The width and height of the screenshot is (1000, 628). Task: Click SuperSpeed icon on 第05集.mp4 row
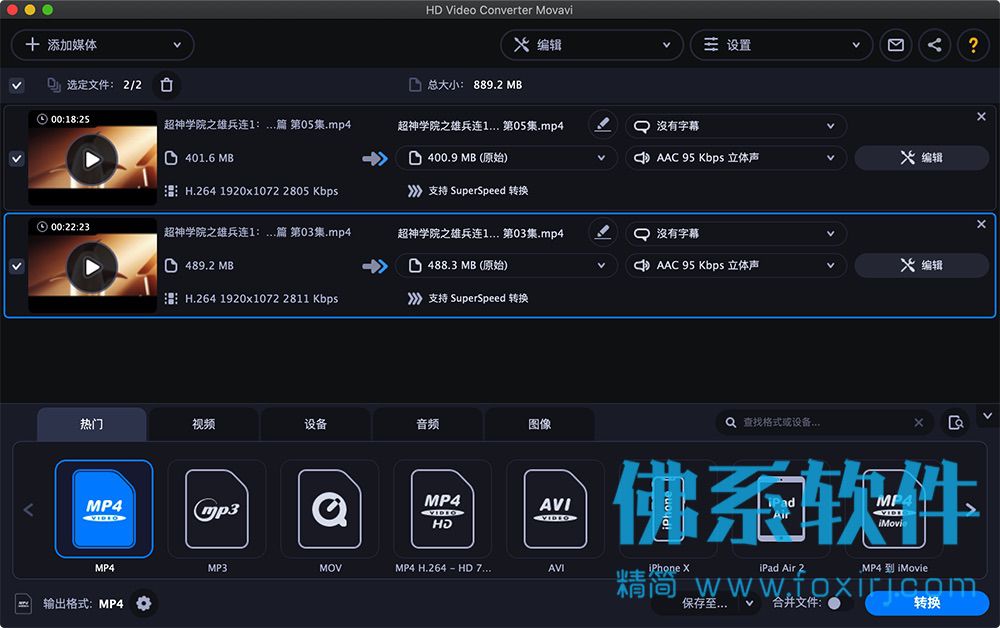point(415,191)
